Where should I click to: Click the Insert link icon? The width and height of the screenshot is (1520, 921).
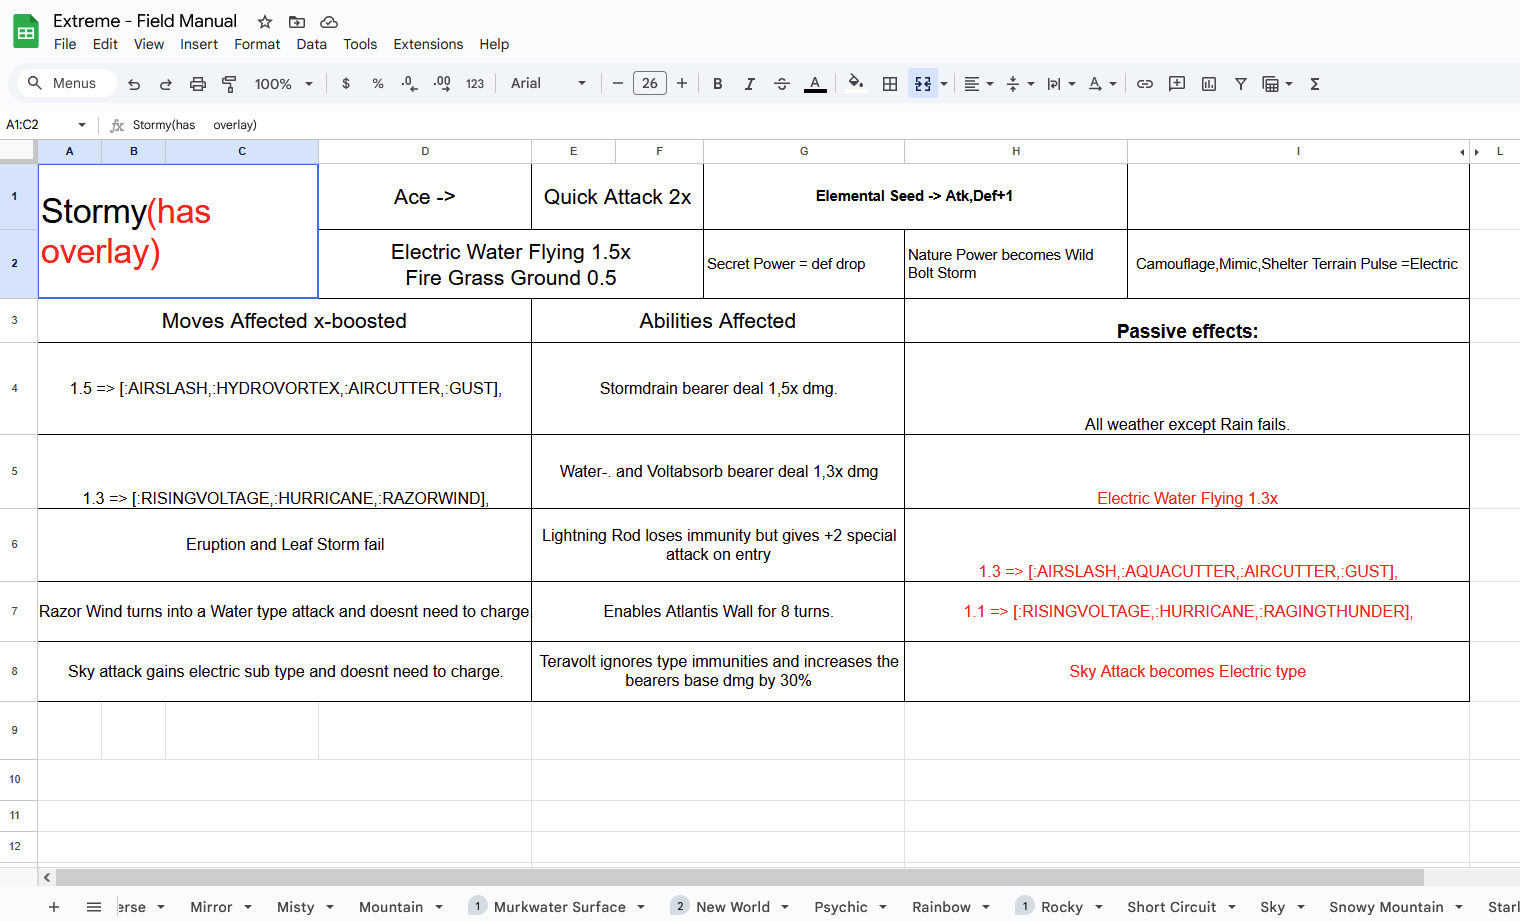1145,84
